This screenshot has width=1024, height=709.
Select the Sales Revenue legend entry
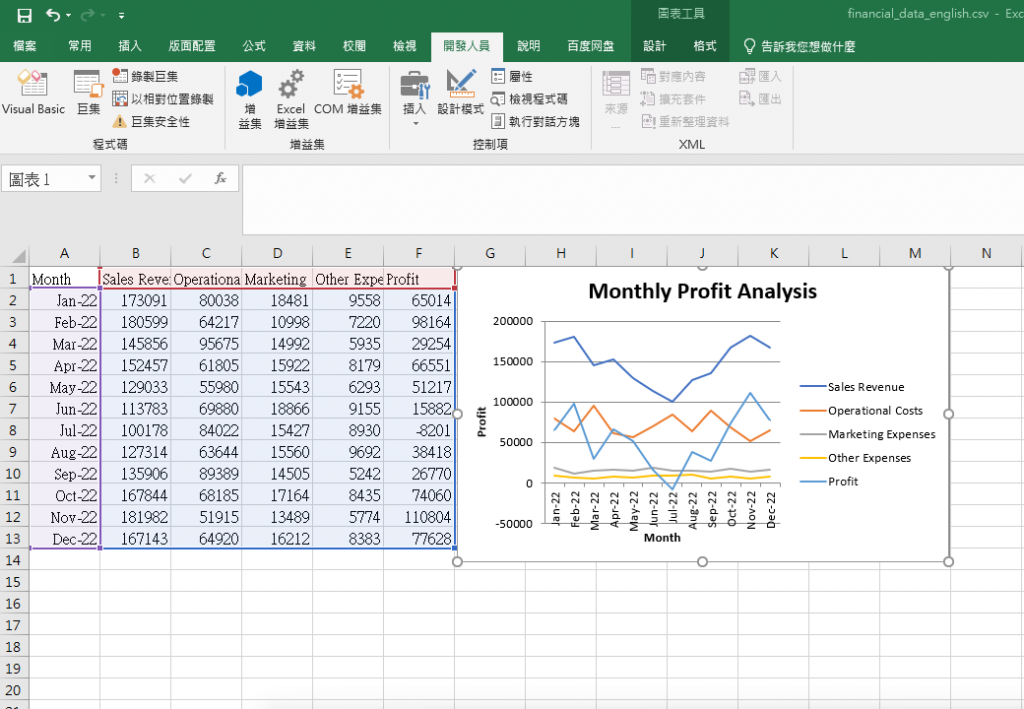point(852,387)
